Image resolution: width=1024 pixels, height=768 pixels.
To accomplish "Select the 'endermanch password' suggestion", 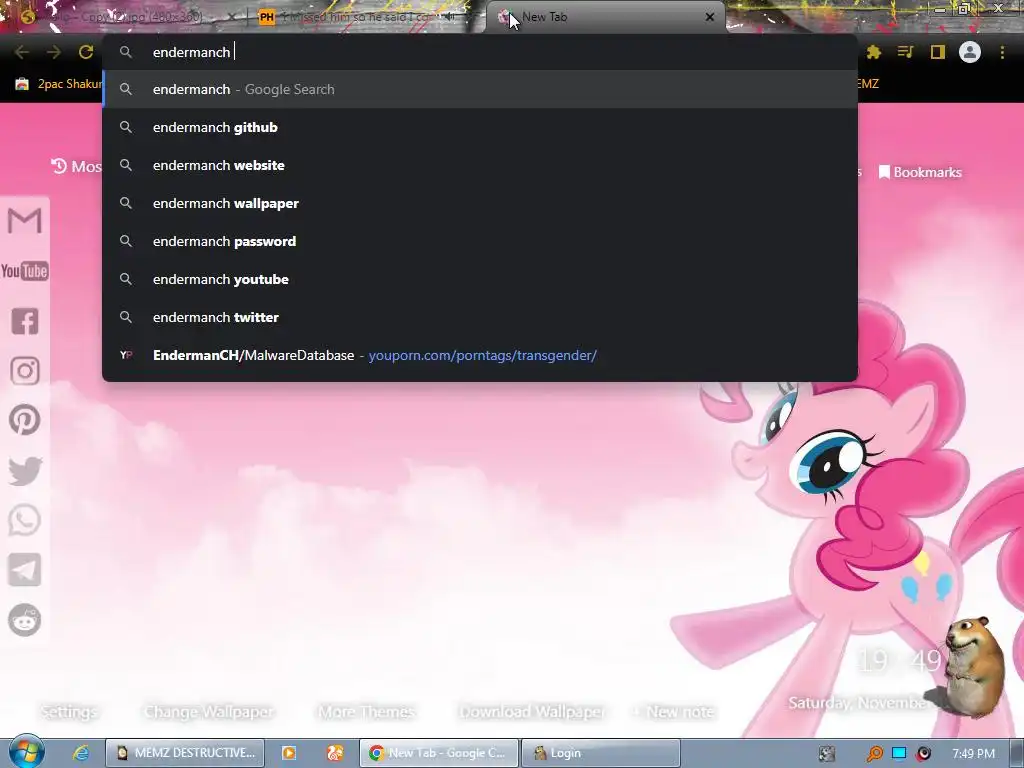I will pyautogui.click(x=480, y=241).
